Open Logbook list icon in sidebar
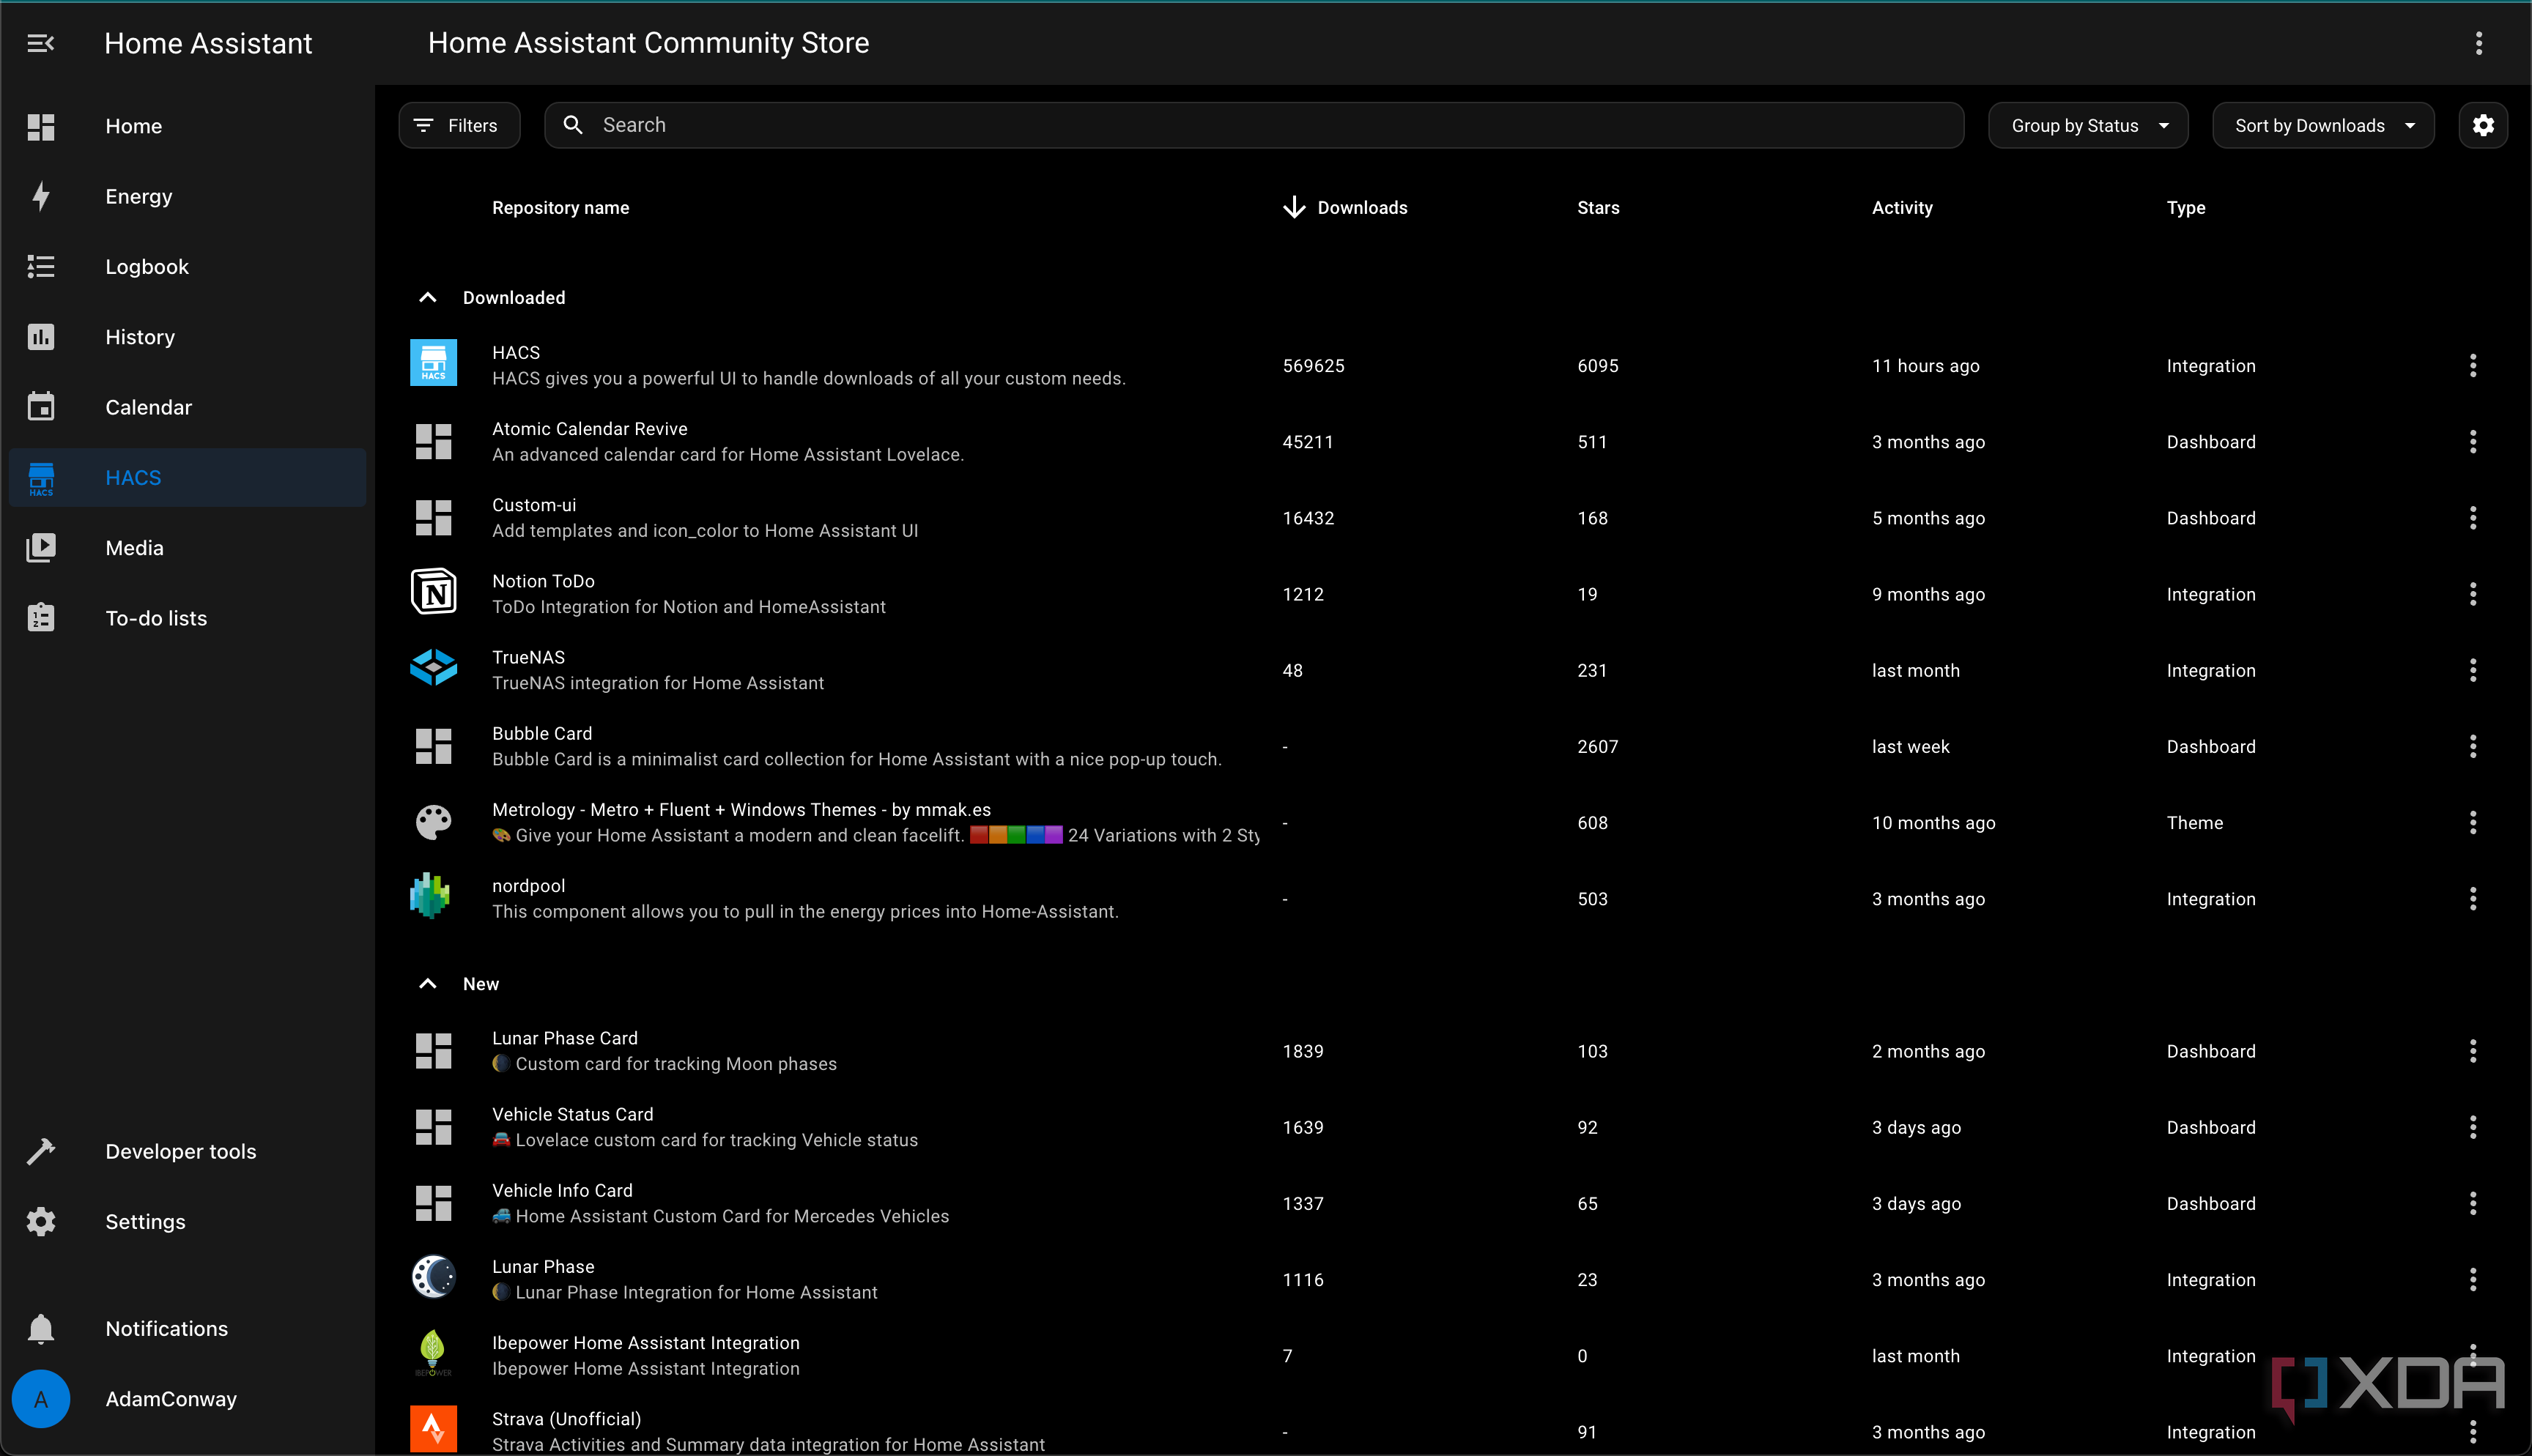2532x1456 pixels. (x=40, y=266)
